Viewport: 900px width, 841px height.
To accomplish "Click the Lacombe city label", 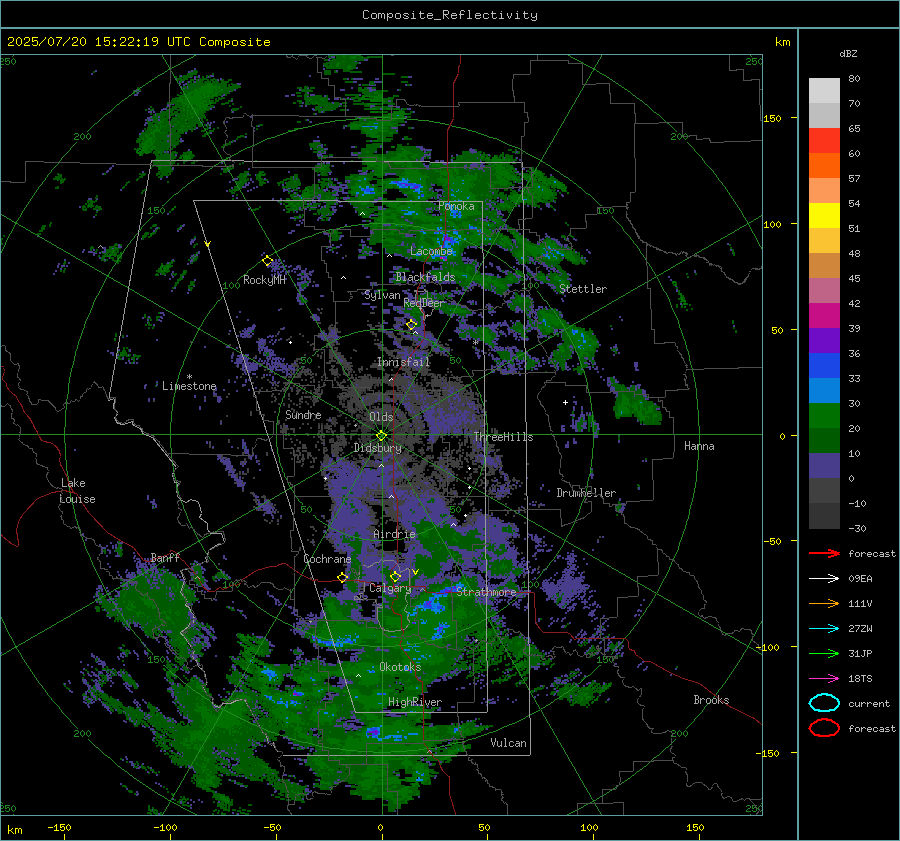I will [431, 251].
